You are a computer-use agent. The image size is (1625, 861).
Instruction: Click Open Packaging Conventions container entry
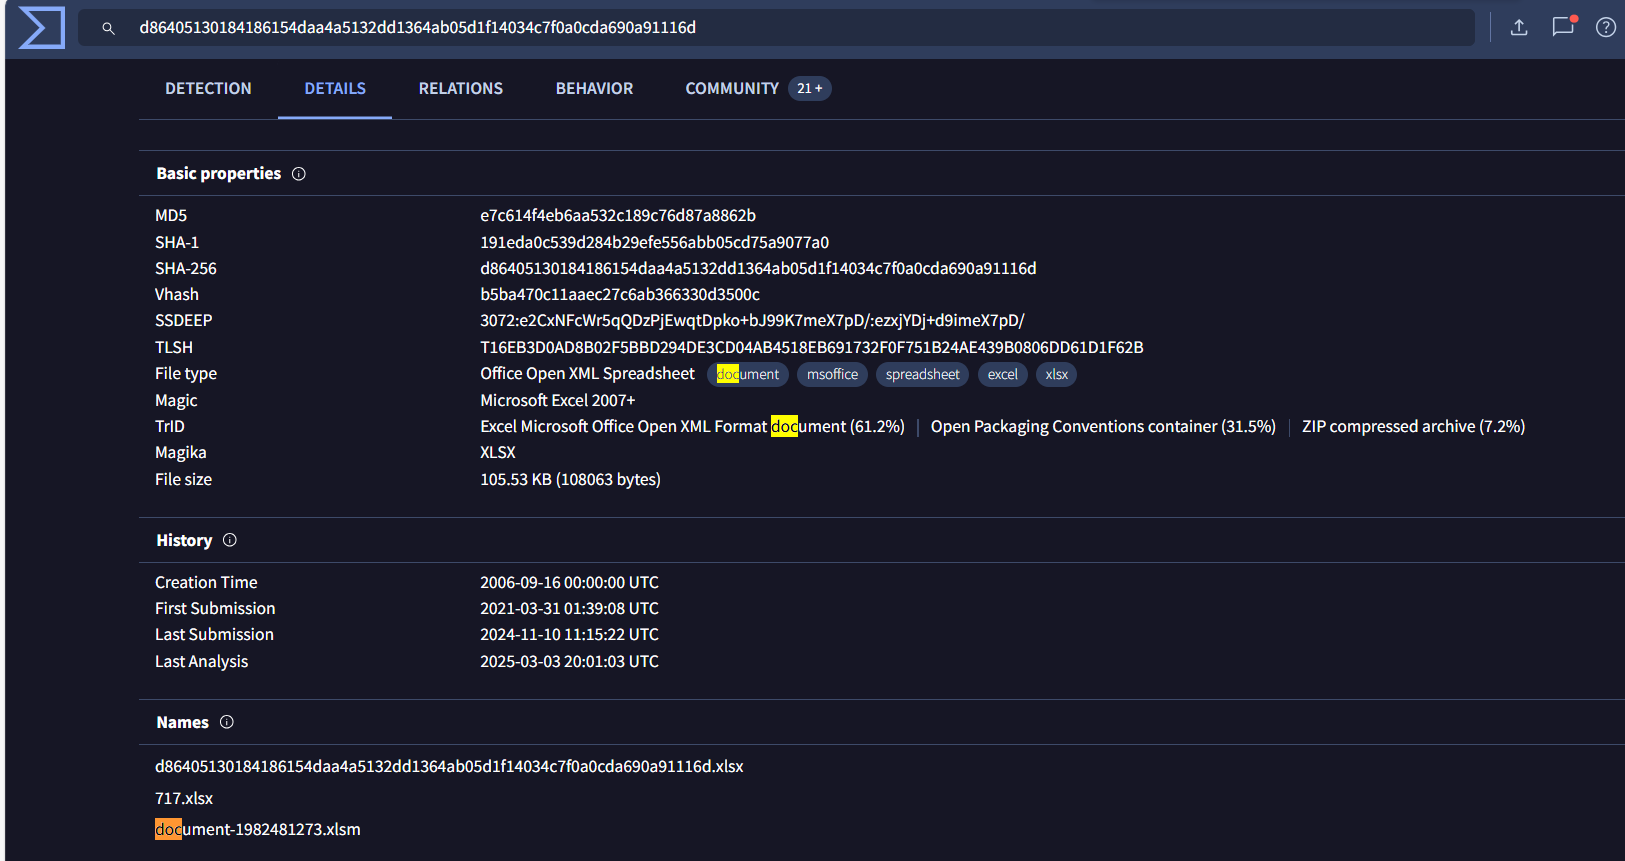point(1103,426)
